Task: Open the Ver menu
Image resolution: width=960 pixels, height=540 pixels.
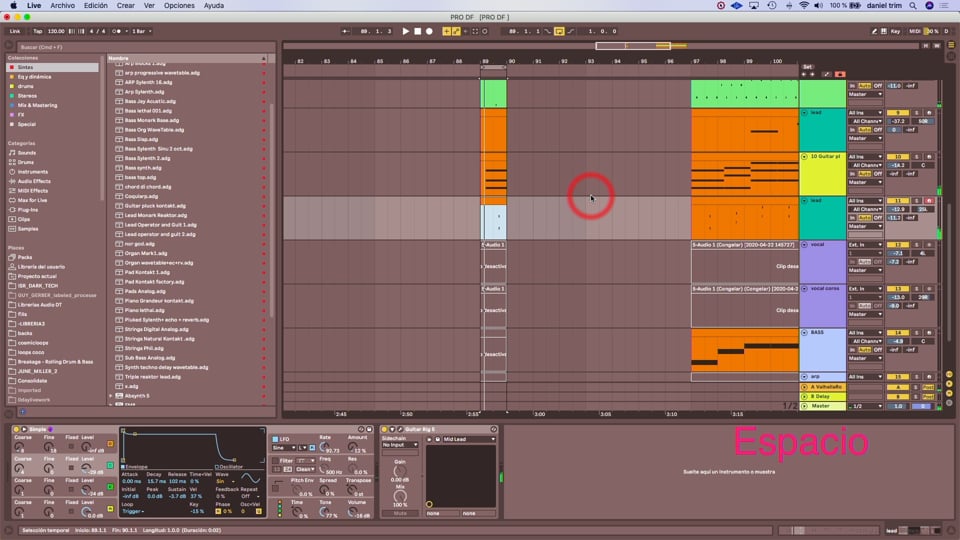Action: tap(149, 6)
